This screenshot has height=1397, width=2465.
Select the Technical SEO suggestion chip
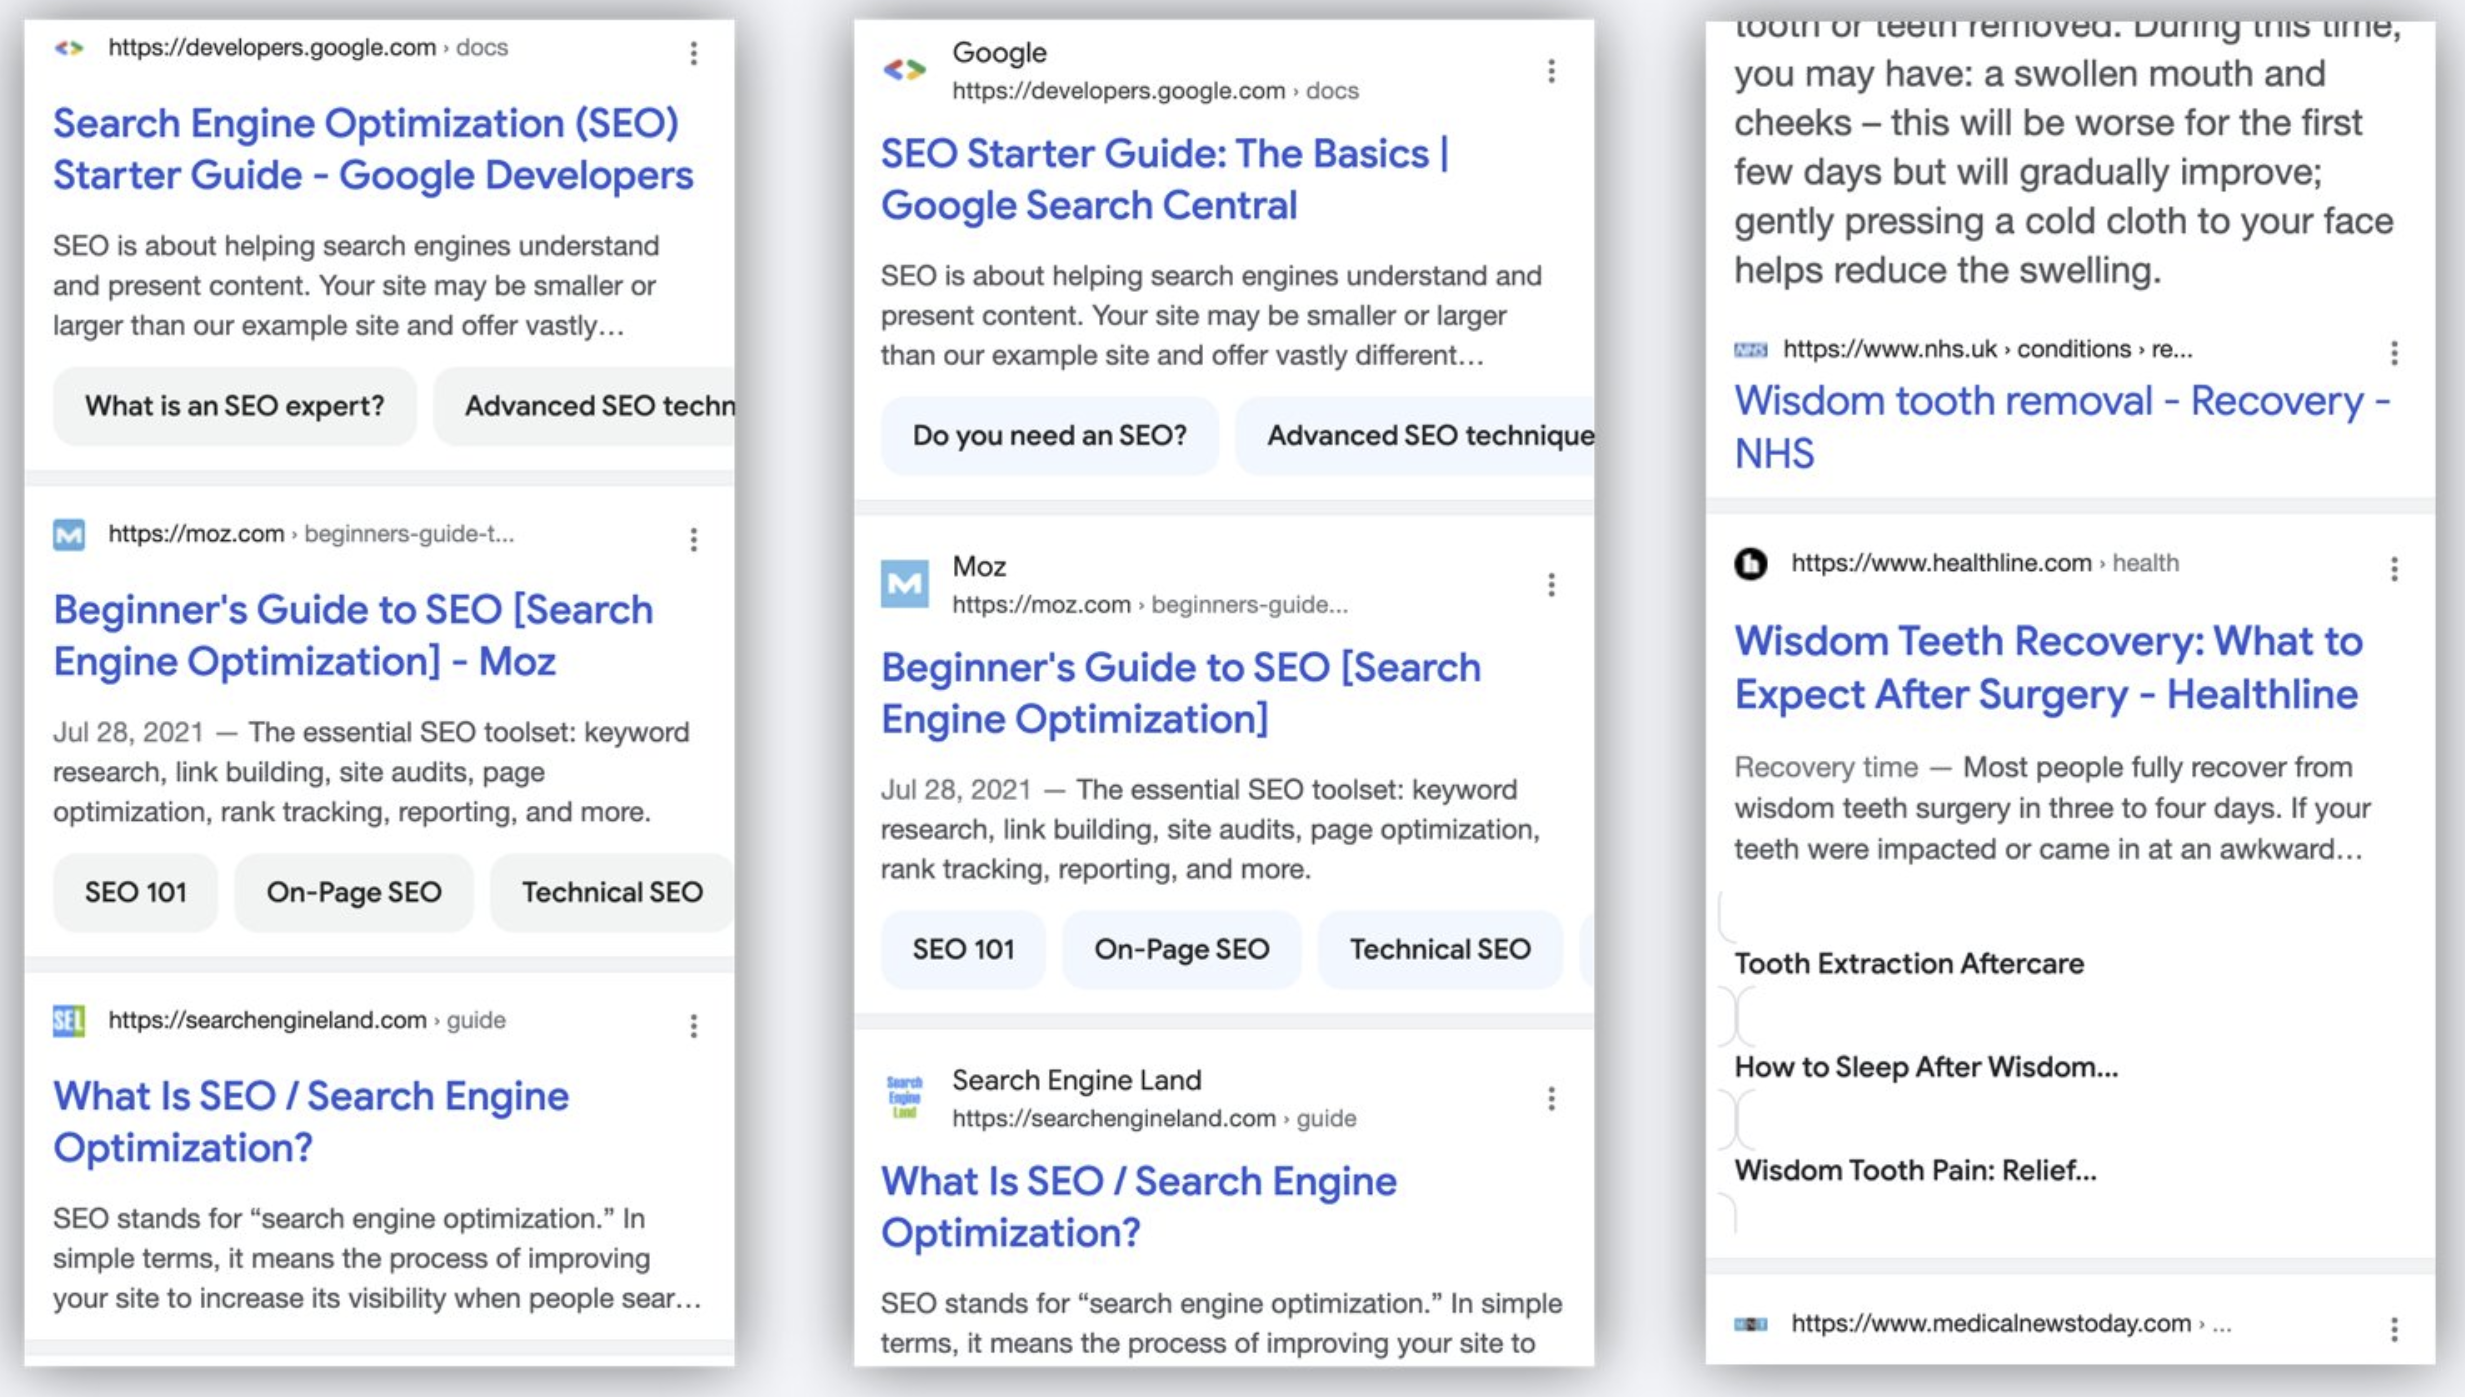612,892
